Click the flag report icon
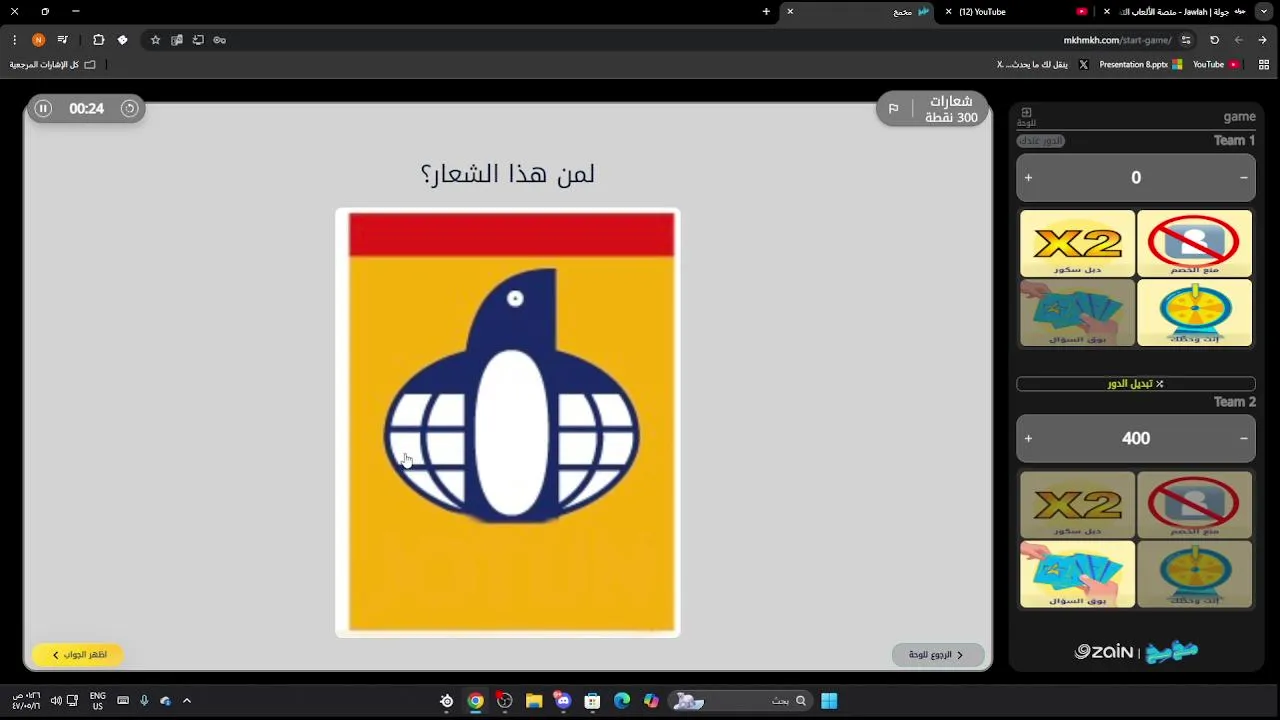 [893, 108]
